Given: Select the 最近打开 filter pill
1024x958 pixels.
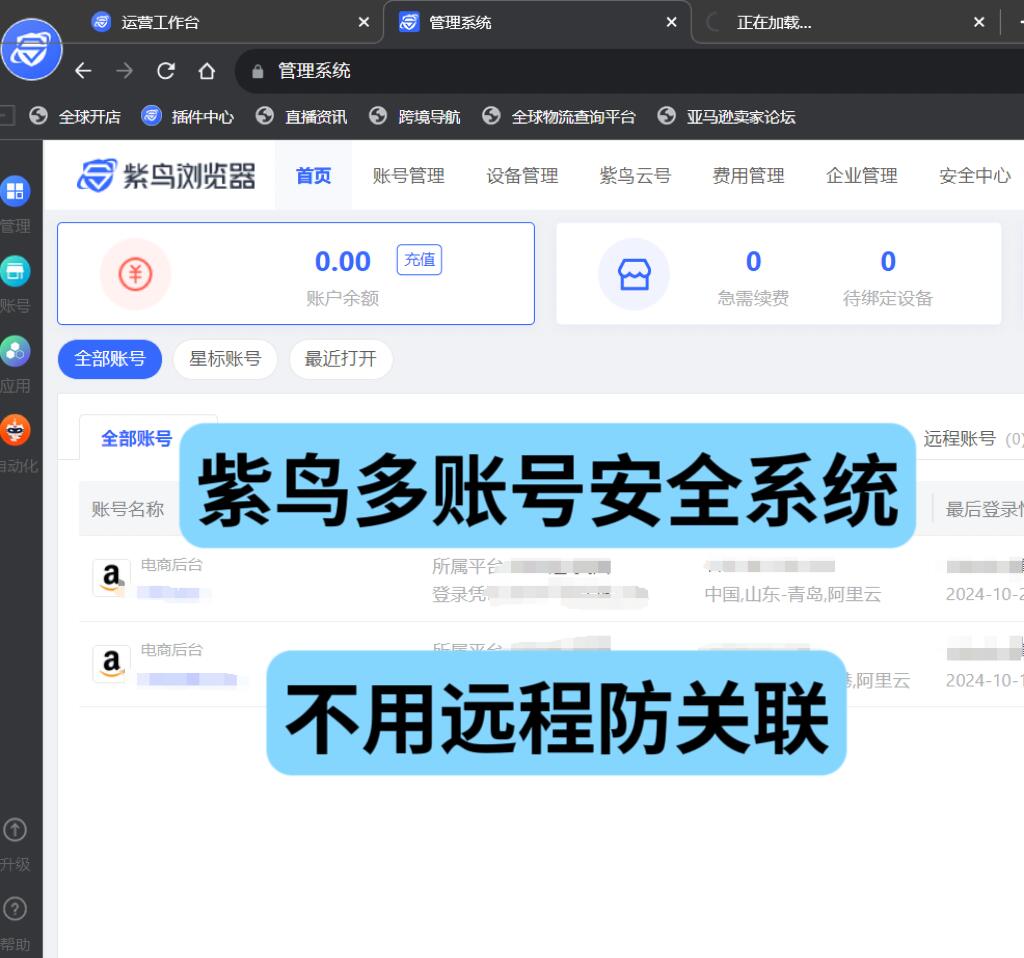Looking at the screenshot, I should coord(341,359).
